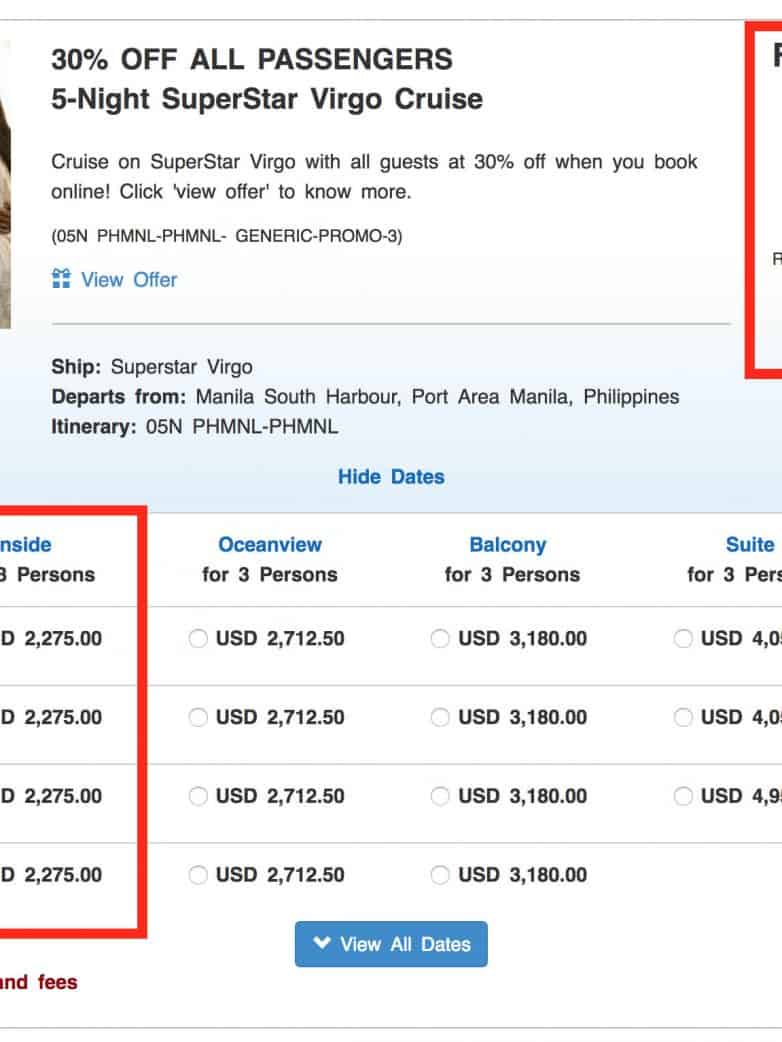Pick Oceanview USD 2,712.50 in fourth row
Screen dimensions: 782x1042
click(x=198, y=876)
